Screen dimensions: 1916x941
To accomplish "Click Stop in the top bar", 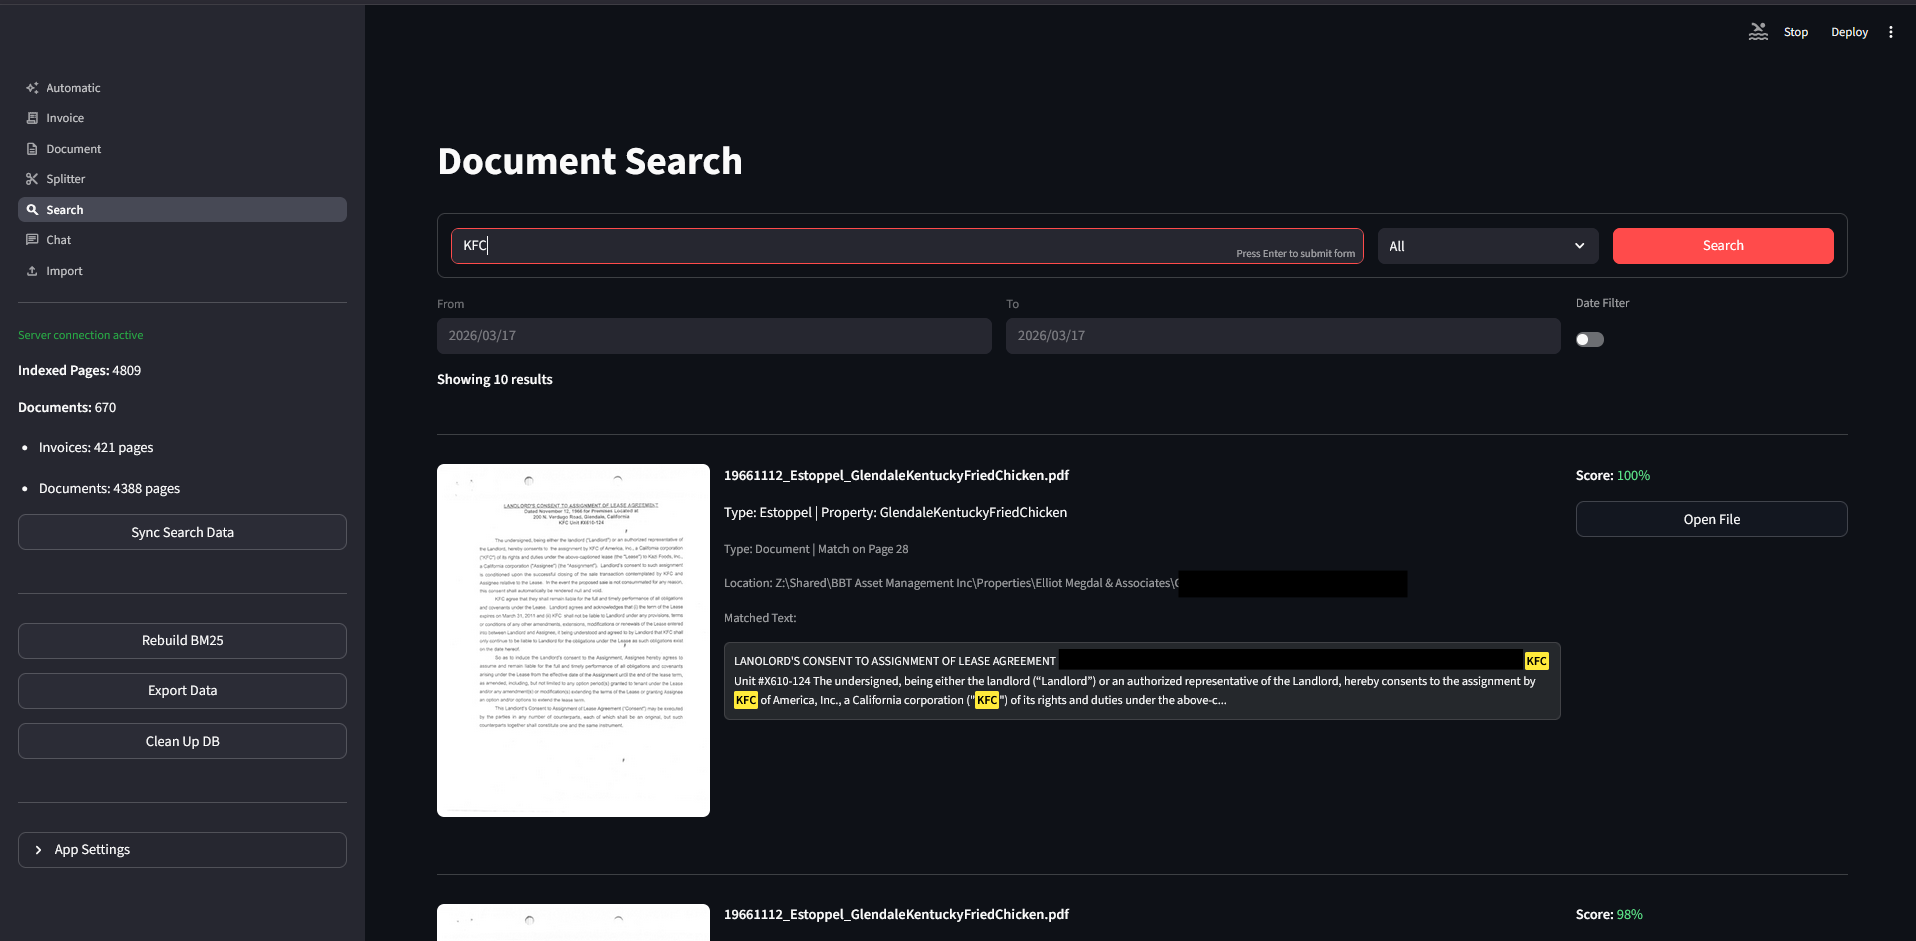I will tap(1795, 31).
